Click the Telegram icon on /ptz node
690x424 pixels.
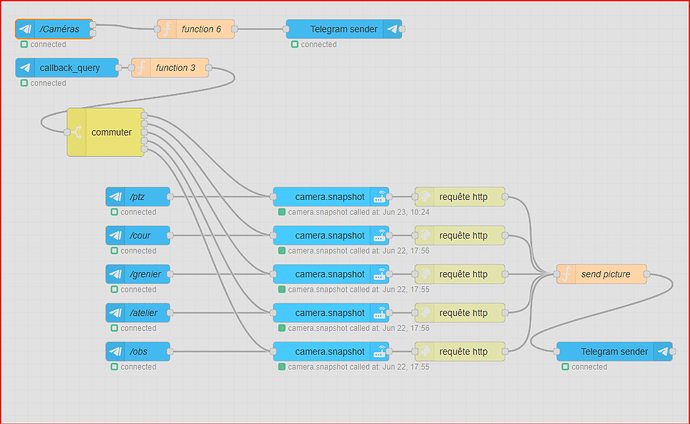(116, 196)
